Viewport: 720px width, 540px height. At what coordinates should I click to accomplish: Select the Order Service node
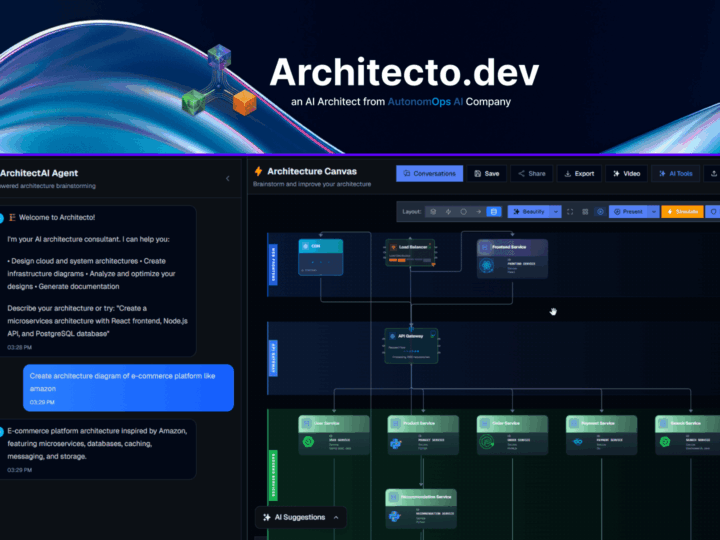(512, 435)
